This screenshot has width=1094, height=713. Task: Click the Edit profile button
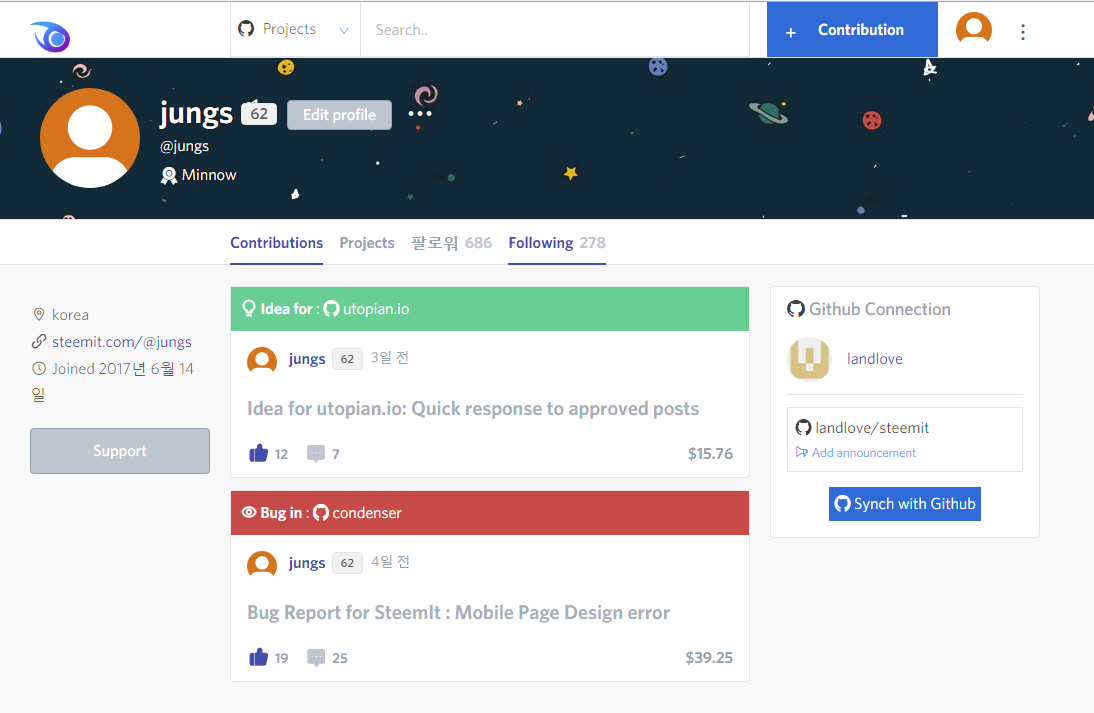[x=339, y=115]
